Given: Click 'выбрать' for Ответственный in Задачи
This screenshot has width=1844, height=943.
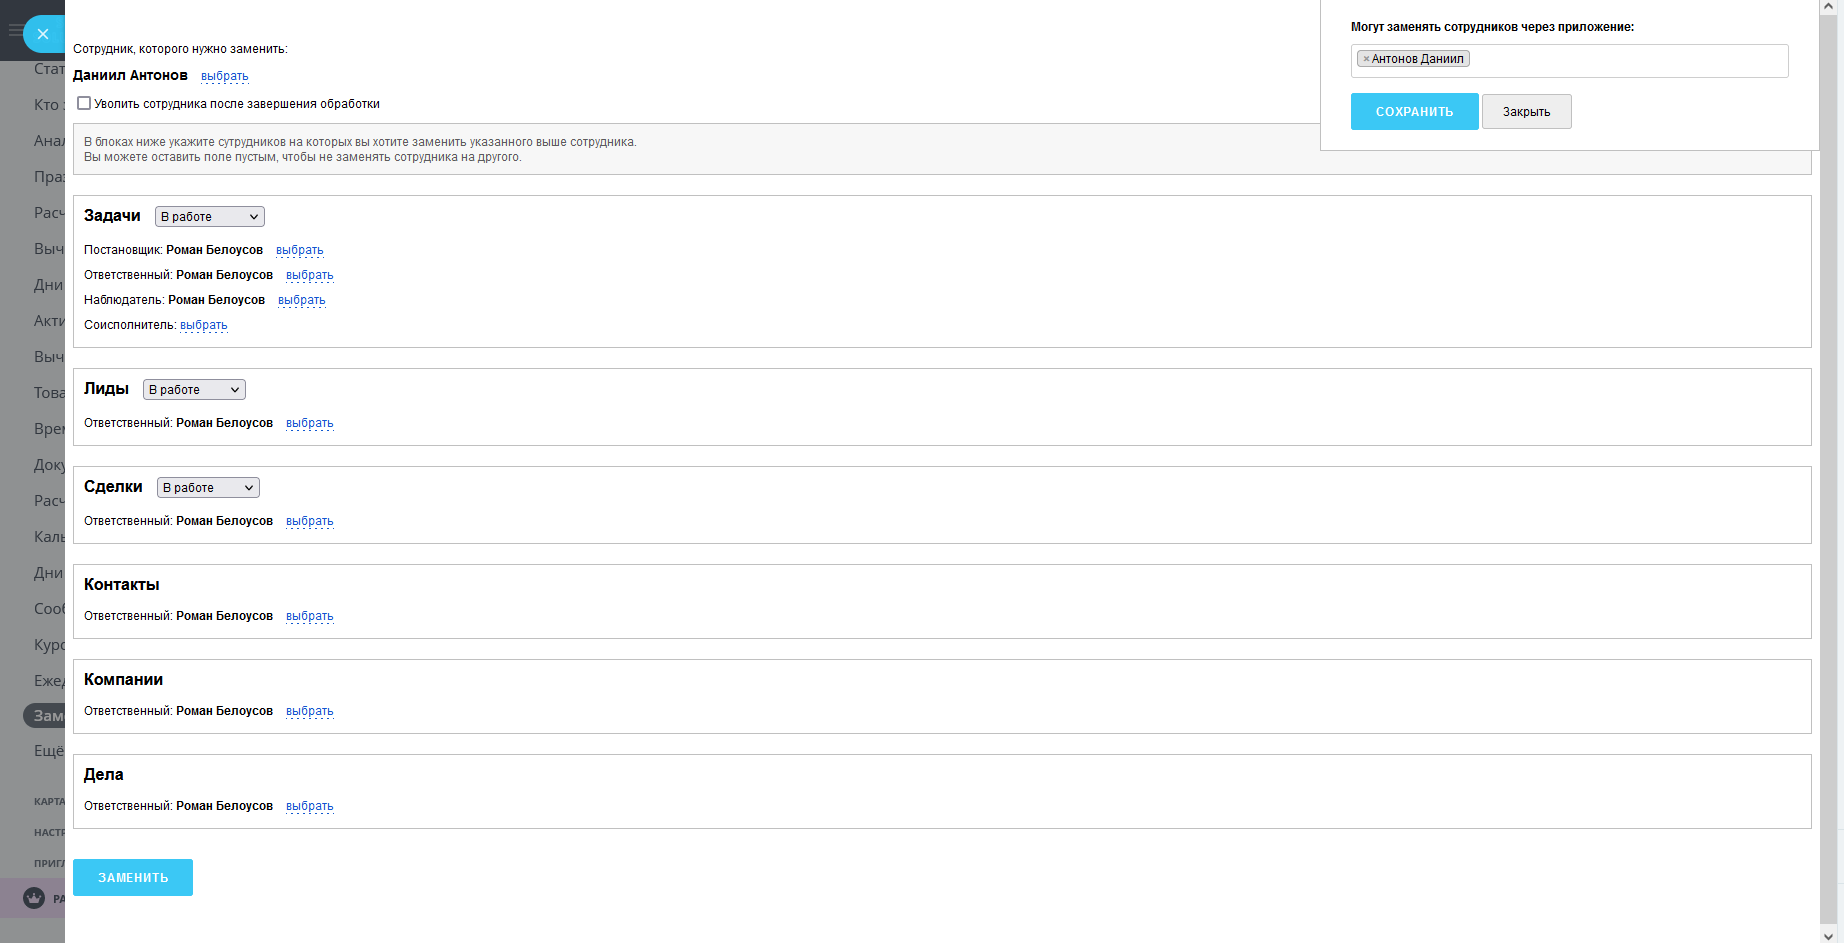Looking at the screenshot, I should click(310, 275).
